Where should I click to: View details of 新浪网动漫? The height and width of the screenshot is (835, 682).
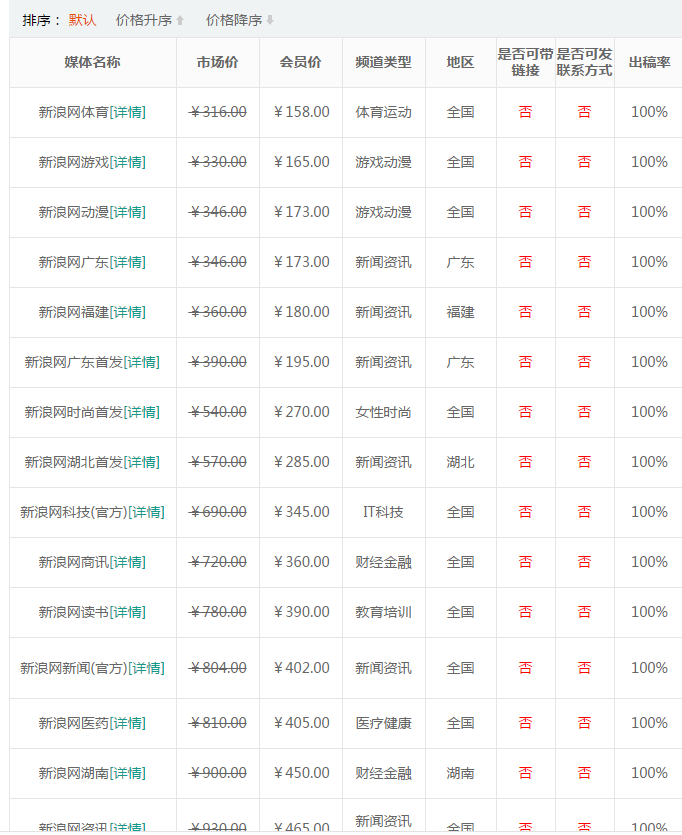[x=128, y=212]
